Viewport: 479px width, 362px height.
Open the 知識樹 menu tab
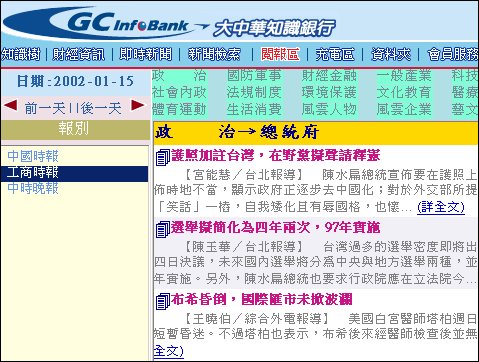point(21,54)
